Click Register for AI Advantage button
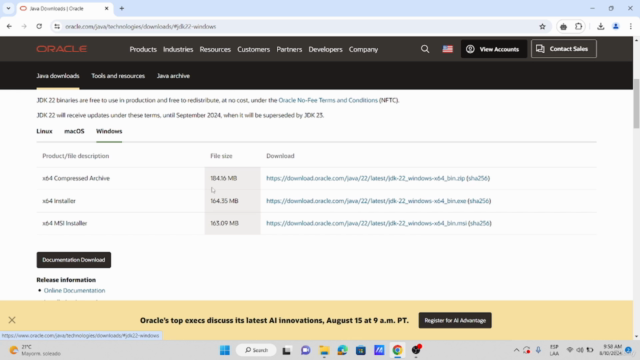 (x=455, y=320)
